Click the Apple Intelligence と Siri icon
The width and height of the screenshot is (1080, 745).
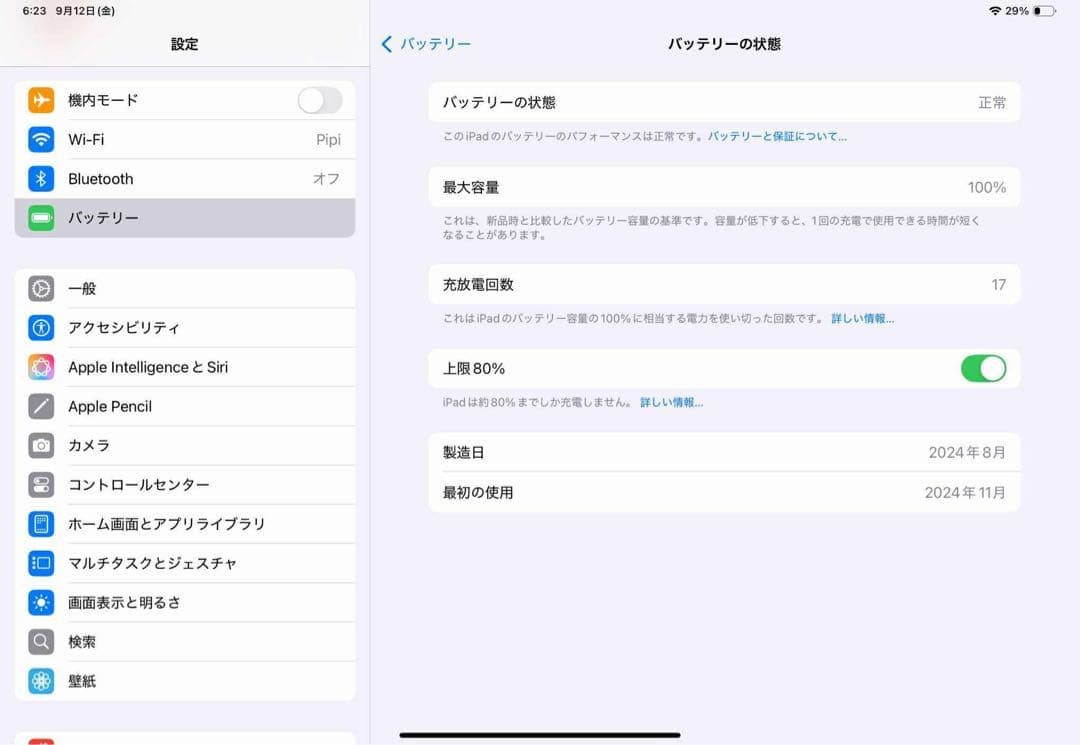point(41,367)
